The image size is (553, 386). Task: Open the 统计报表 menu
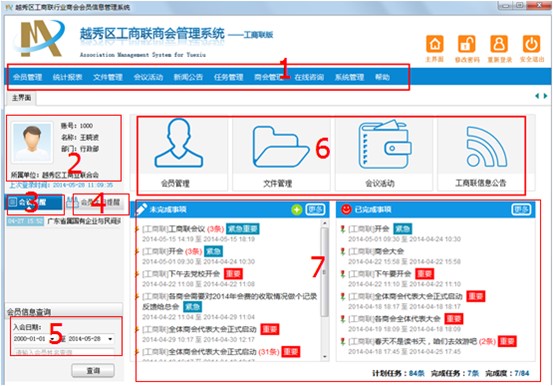[67, 77]
